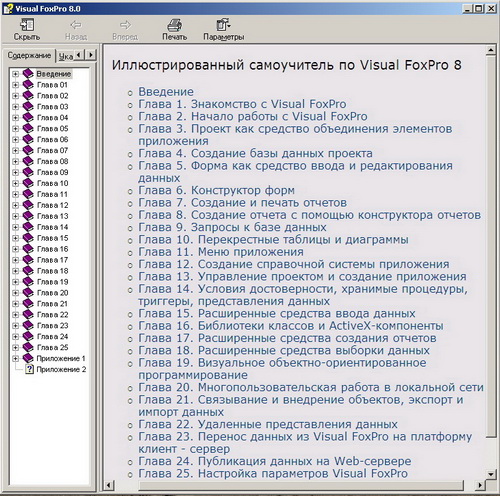This screenshot has height=496, width=500.
Task: Select the Глава 23 label in the tree
Action: pos(52,325)
